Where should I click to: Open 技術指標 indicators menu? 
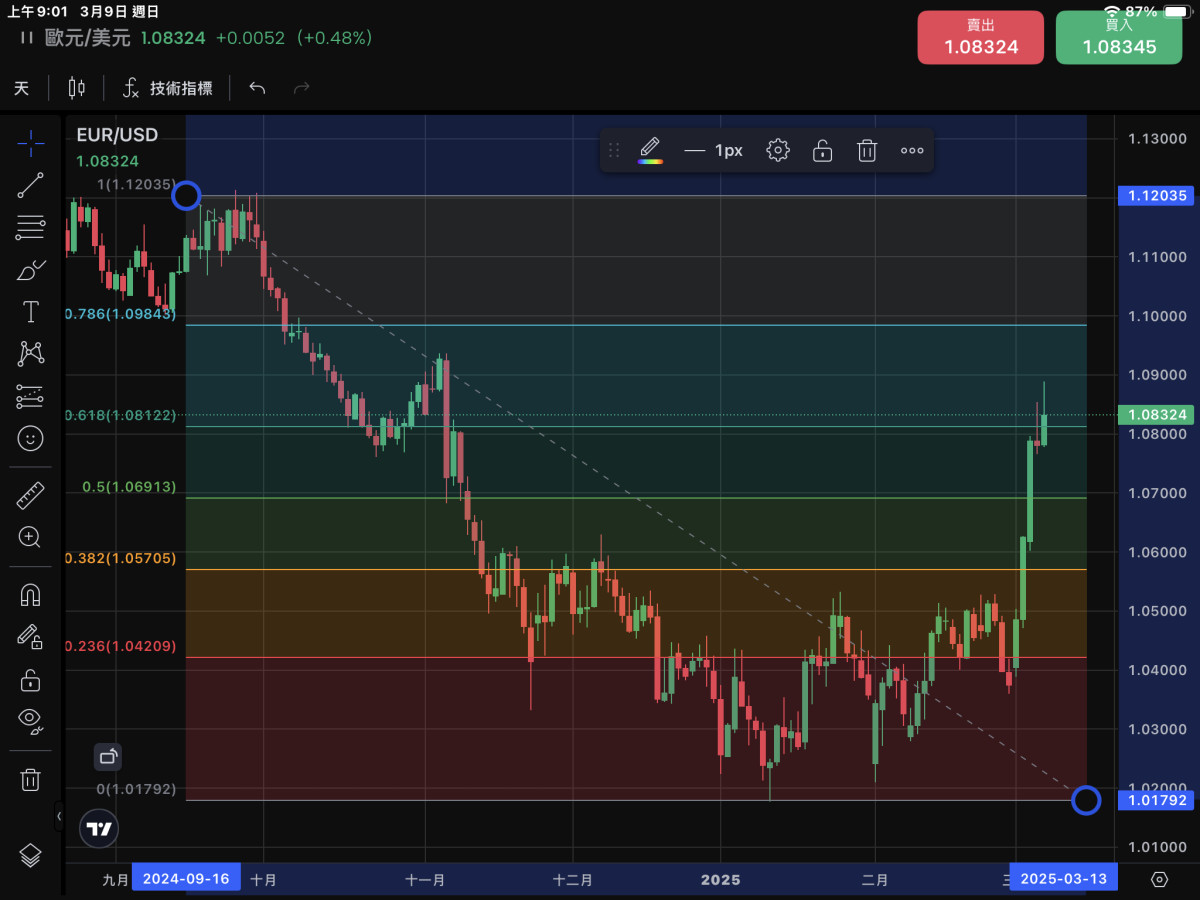(168, 88)
